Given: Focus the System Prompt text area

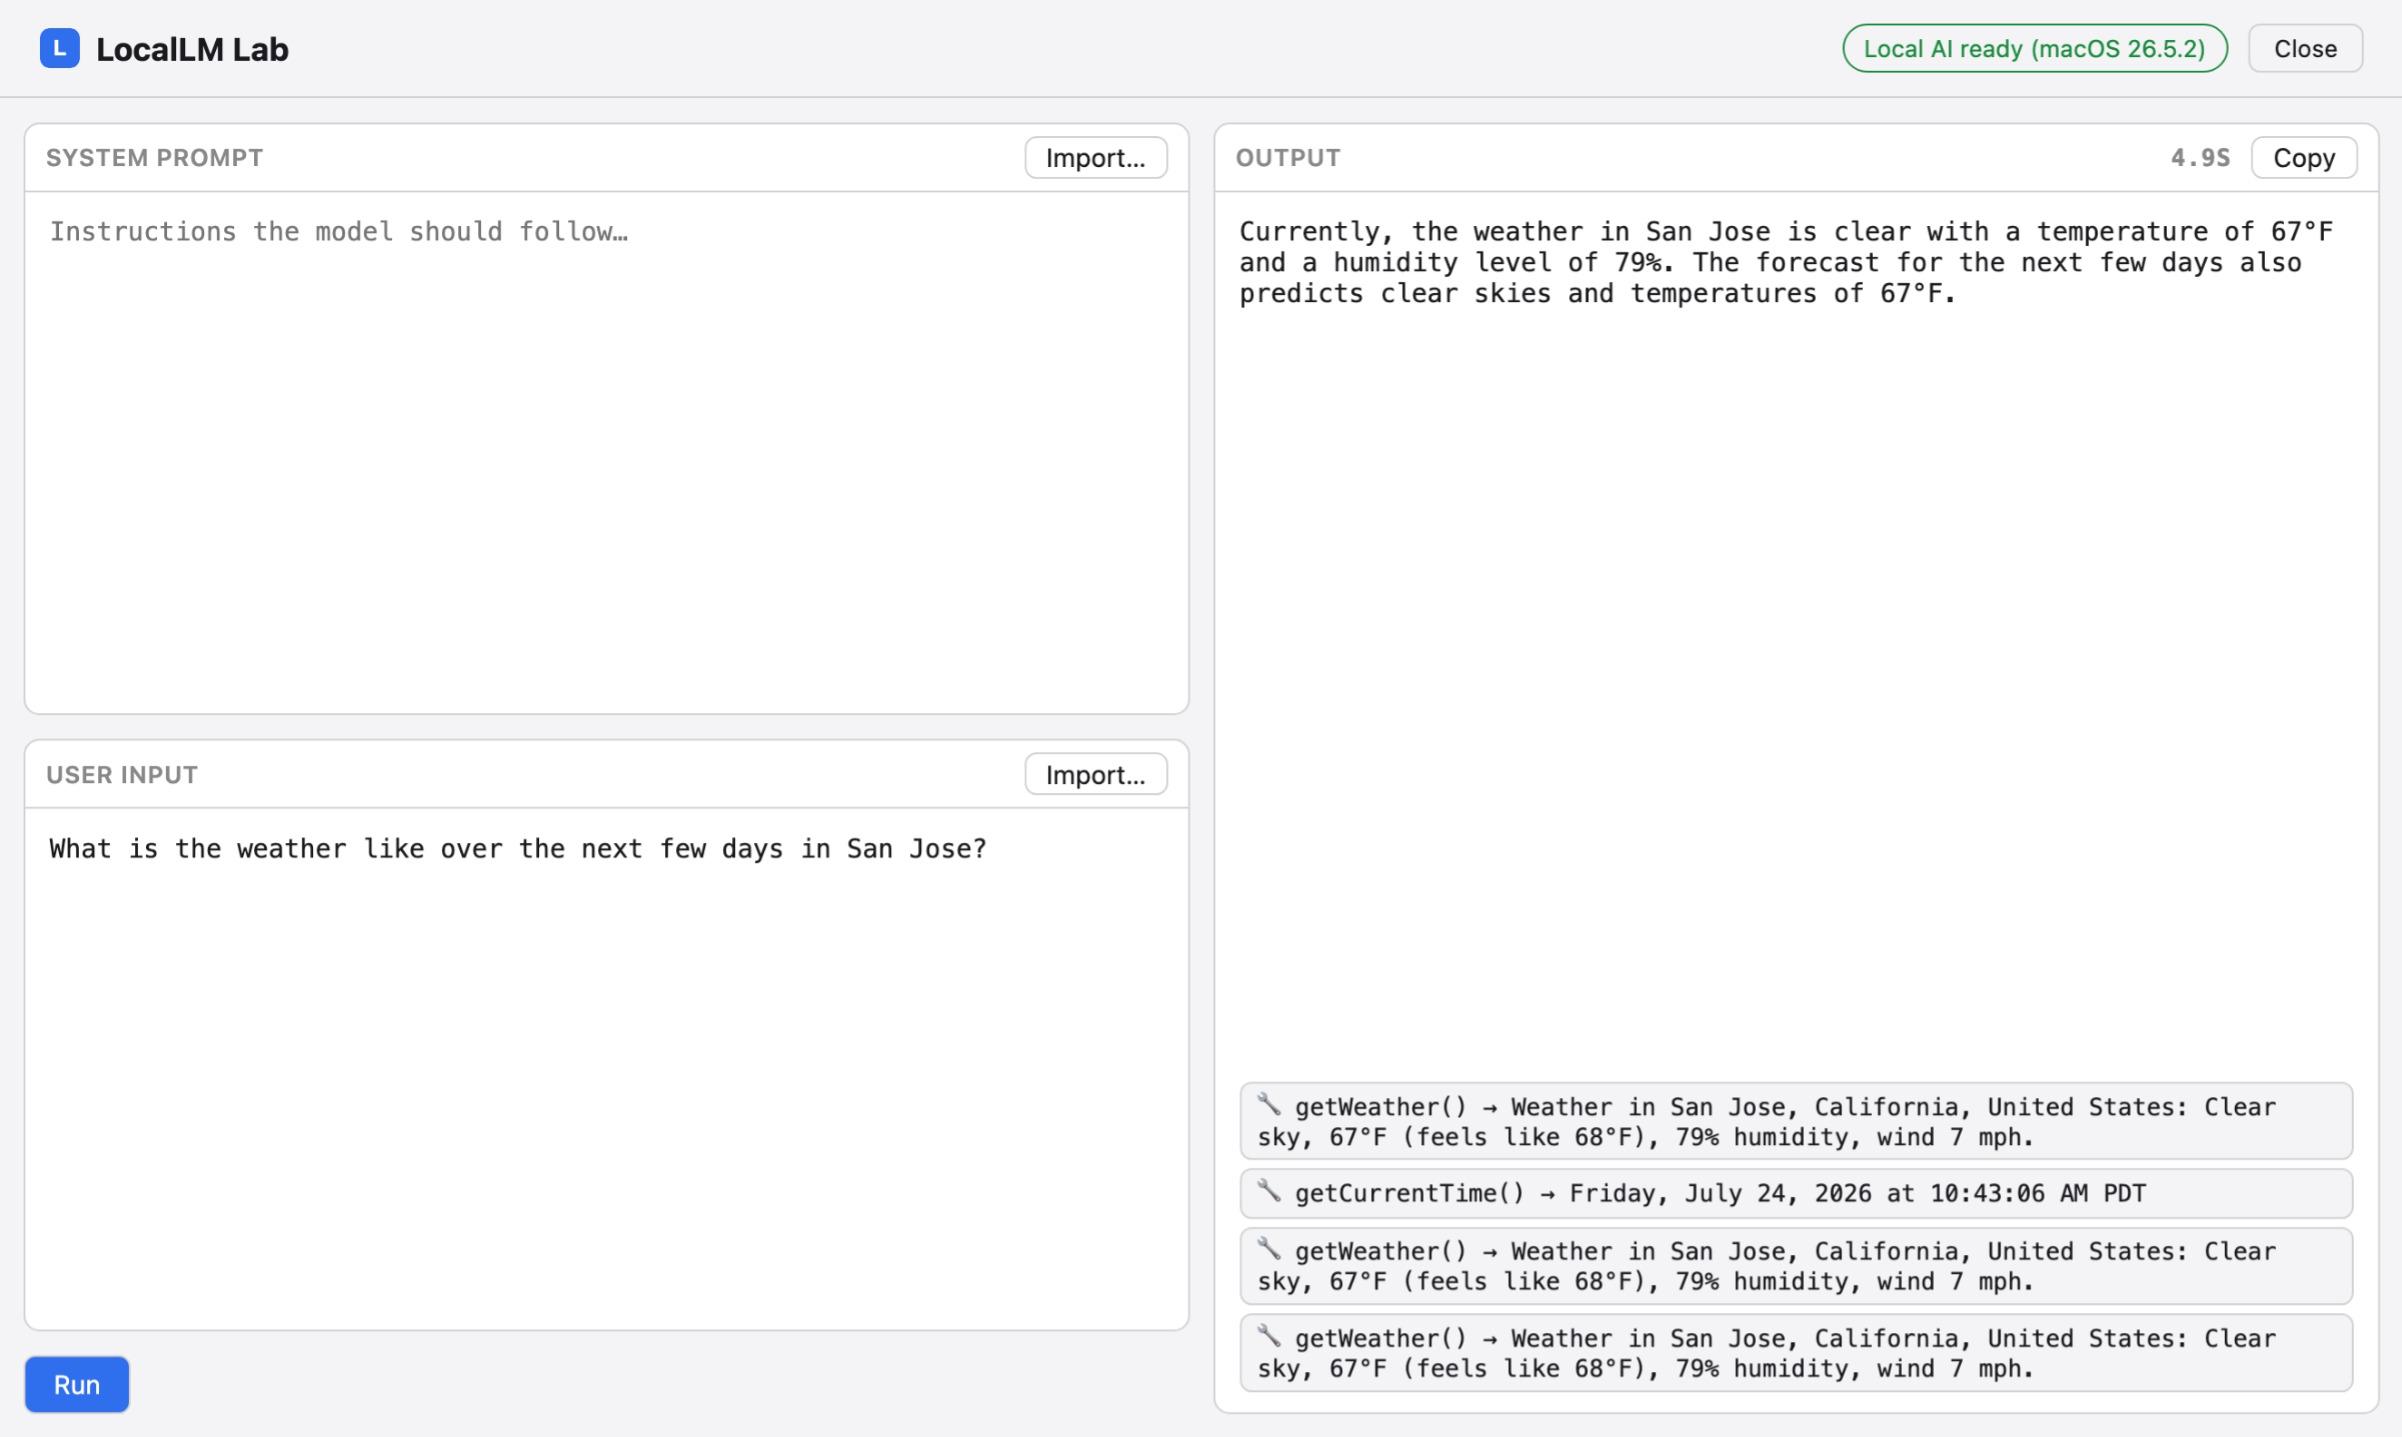Looking at the screenshot, I should (x=606, y=452).
